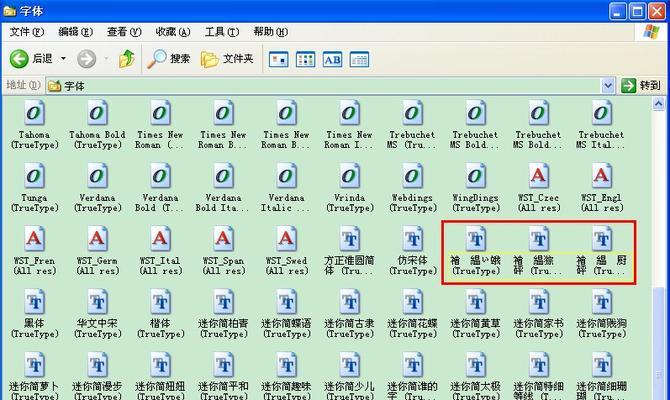670x400 pixels.
Task: Open the 文件(F) menu
Action: (26, 32)
